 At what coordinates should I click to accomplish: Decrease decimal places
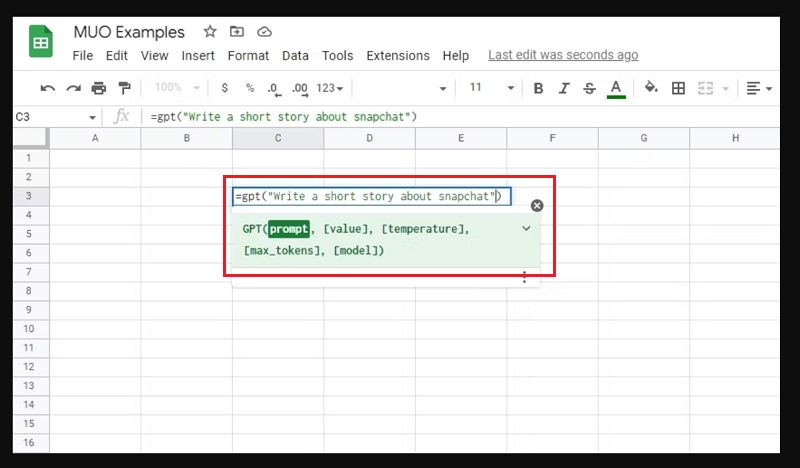click(274, 89)
